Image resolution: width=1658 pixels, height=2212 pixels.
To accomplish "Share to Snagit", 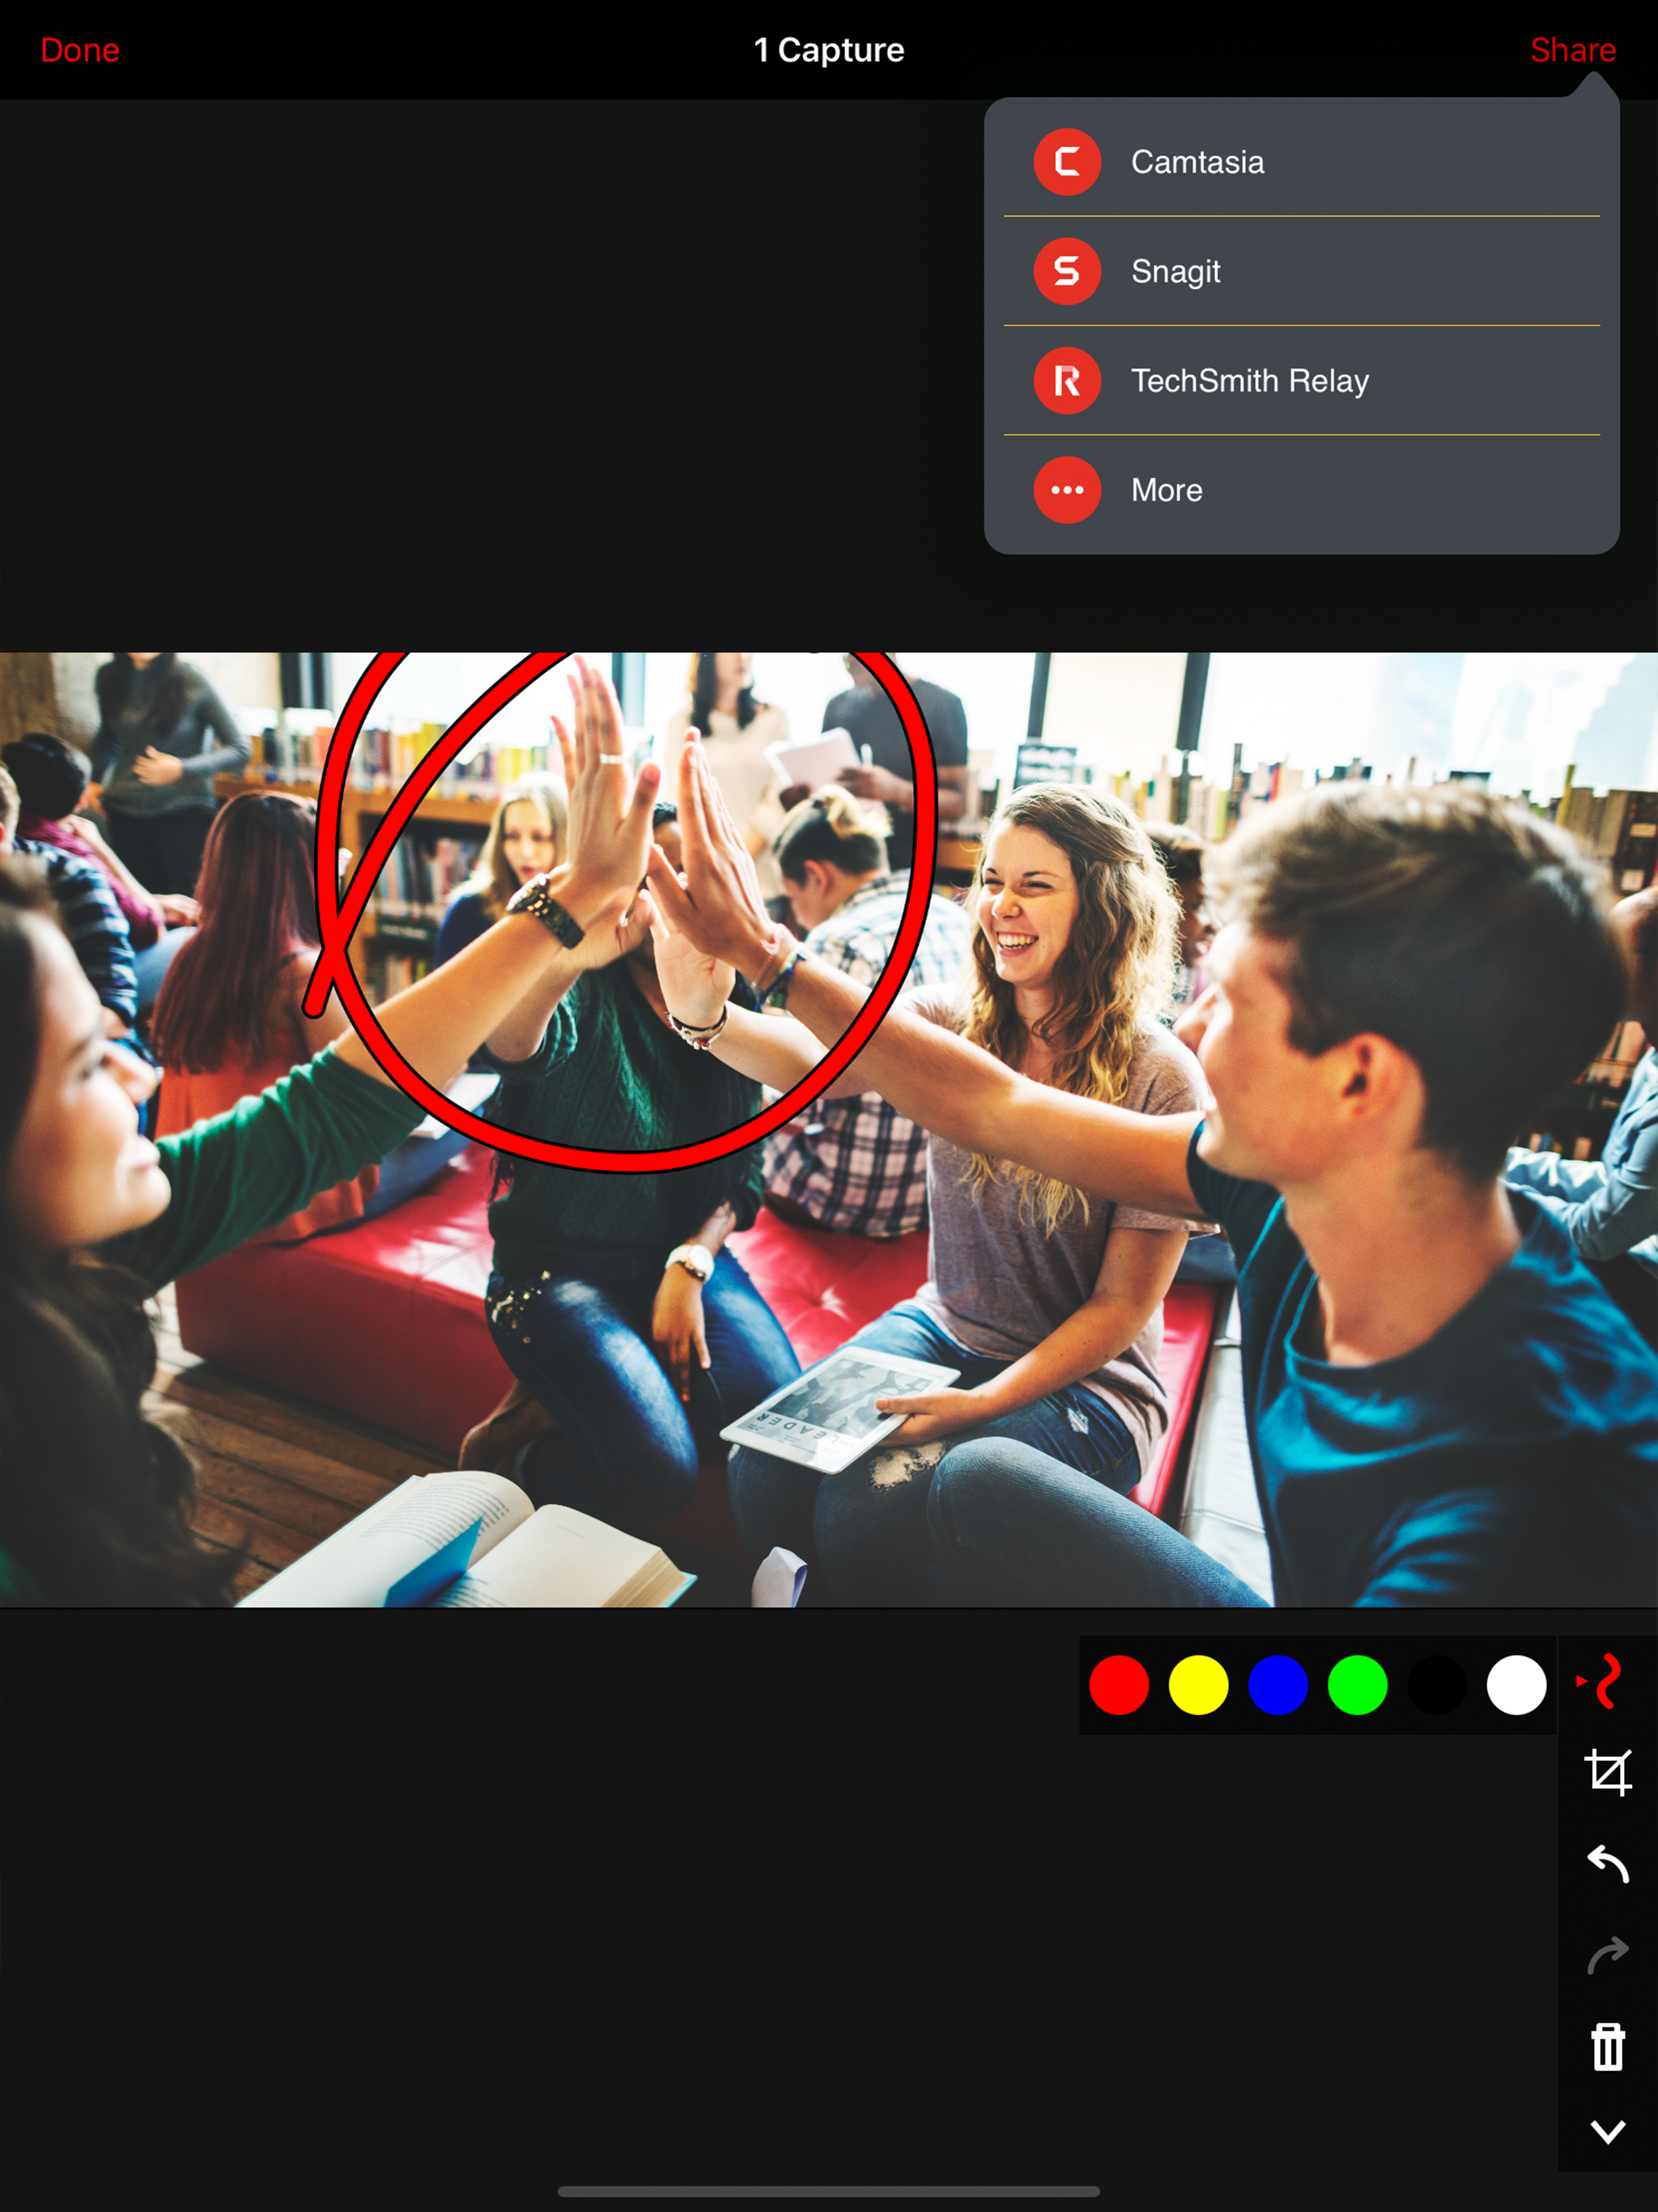I will (1301, 271).
